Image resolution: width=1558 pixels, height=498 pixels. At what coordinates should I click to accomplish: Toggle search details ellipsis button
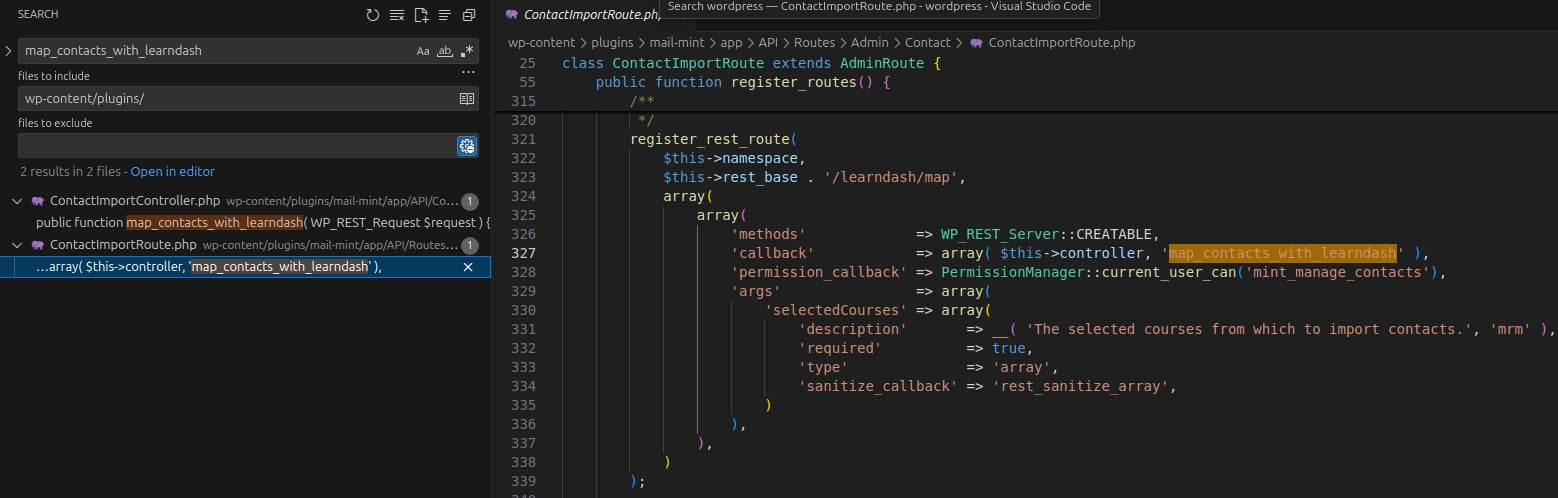(x=467, y=73)
